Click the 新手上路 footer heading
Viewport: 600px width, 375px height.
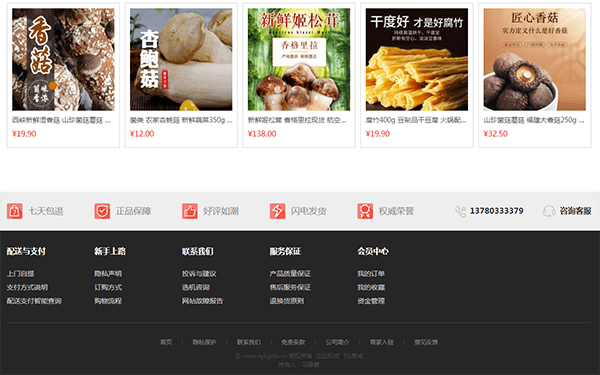[110, 251]
